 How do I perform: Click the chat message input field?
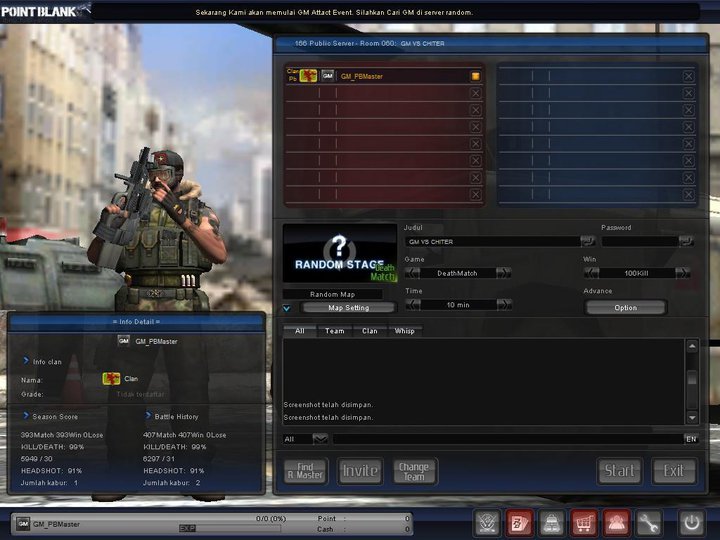point(508,439)
